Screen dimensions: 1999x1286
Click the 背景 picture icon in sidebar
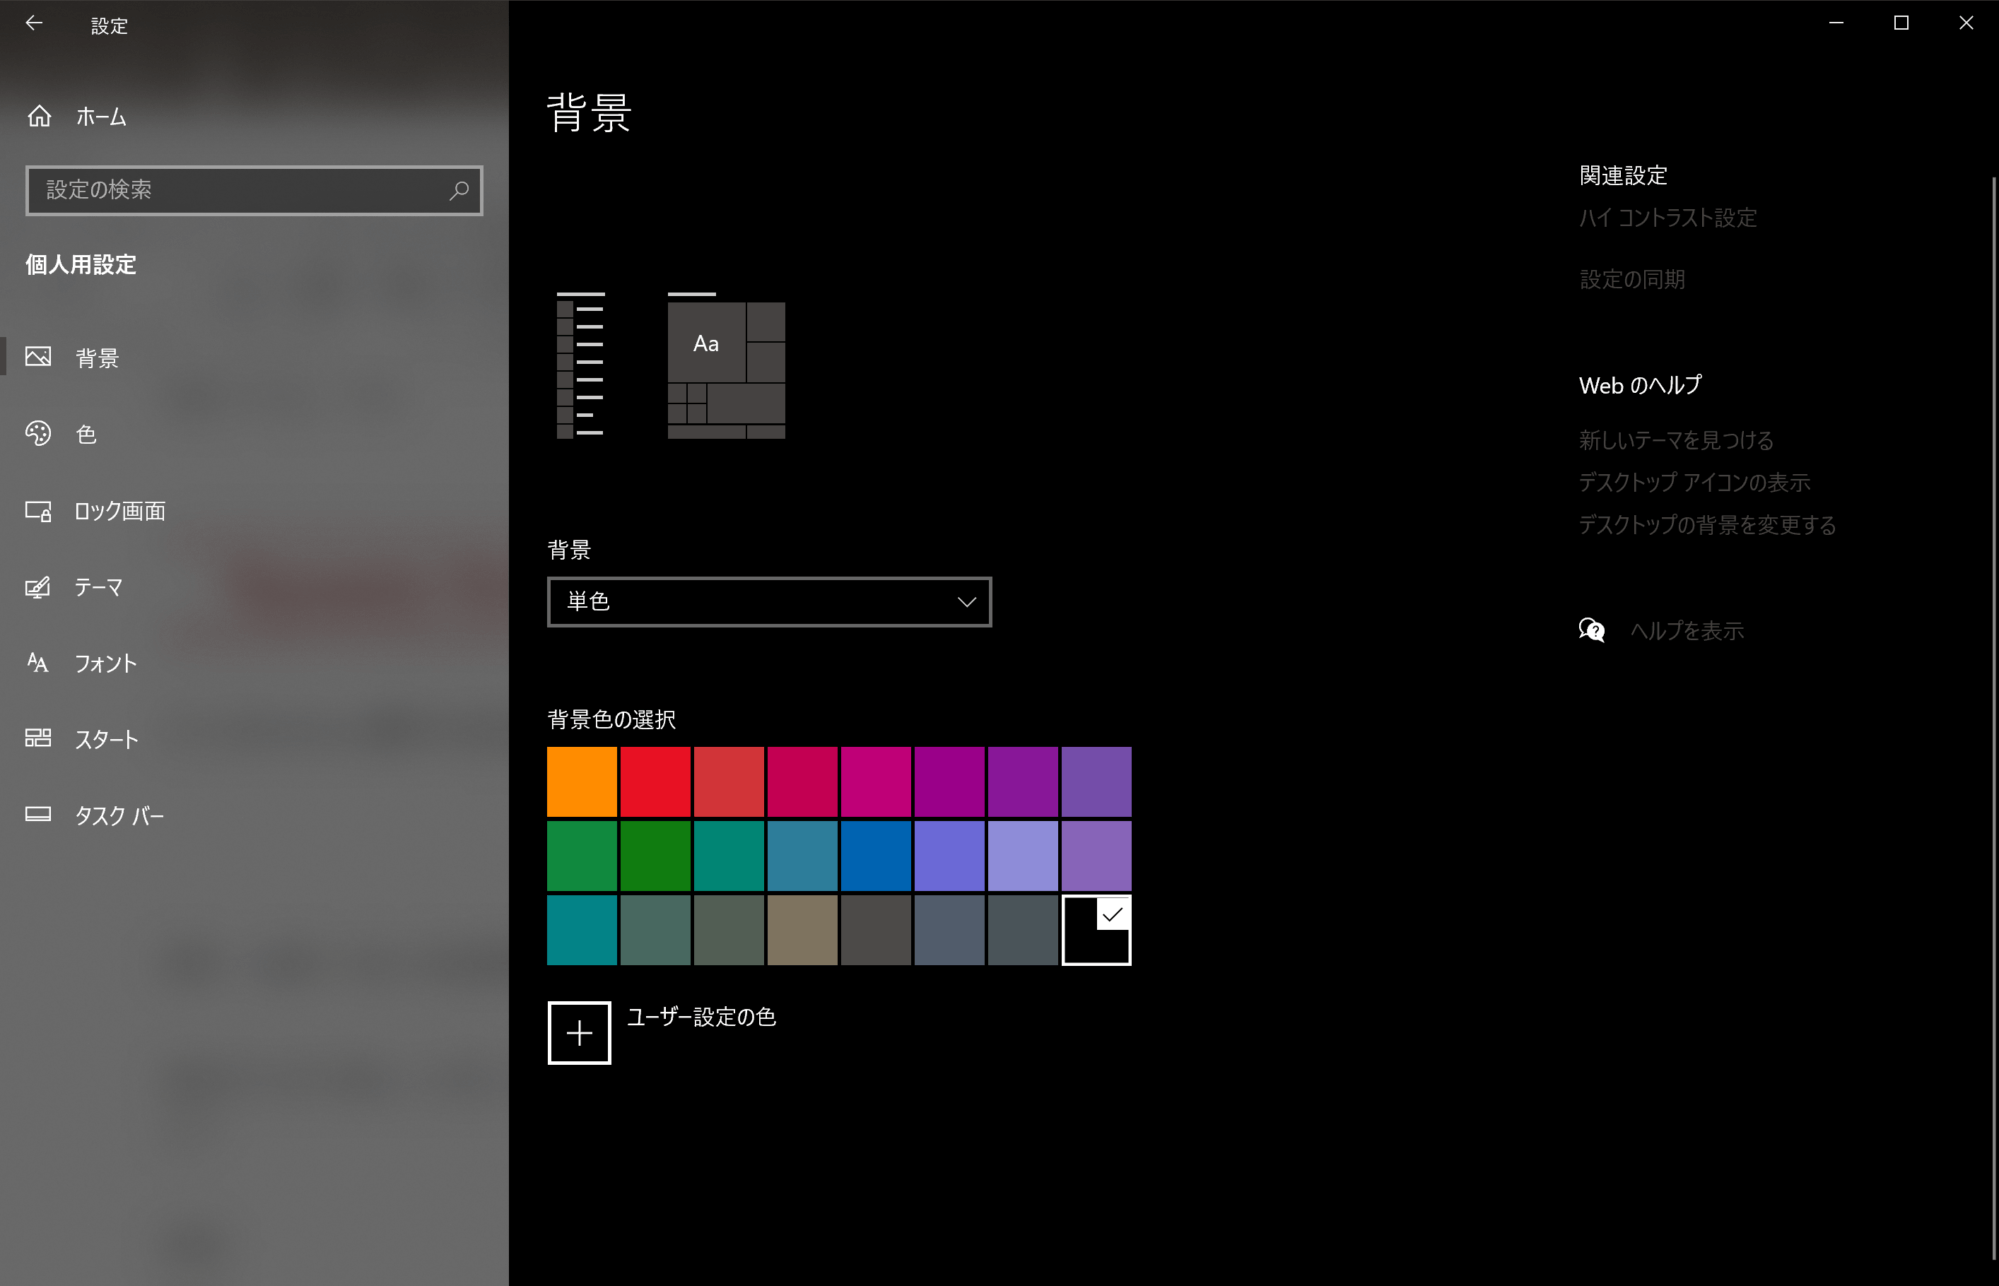click(x=38, y=357)
